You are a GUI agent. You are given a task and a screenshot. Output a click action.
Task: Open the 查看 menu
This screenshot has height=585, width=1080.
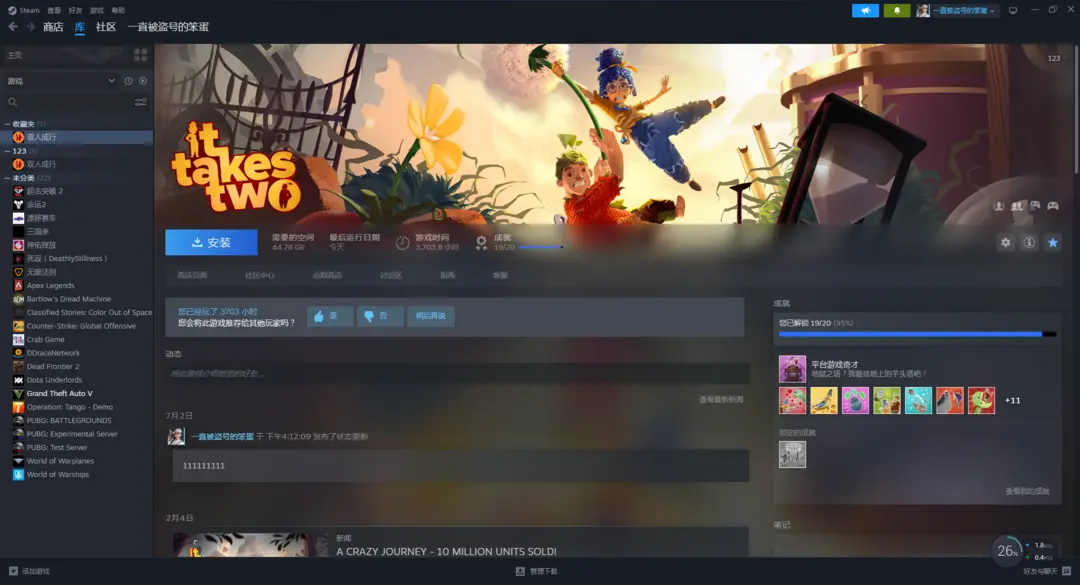coord(54,10)
